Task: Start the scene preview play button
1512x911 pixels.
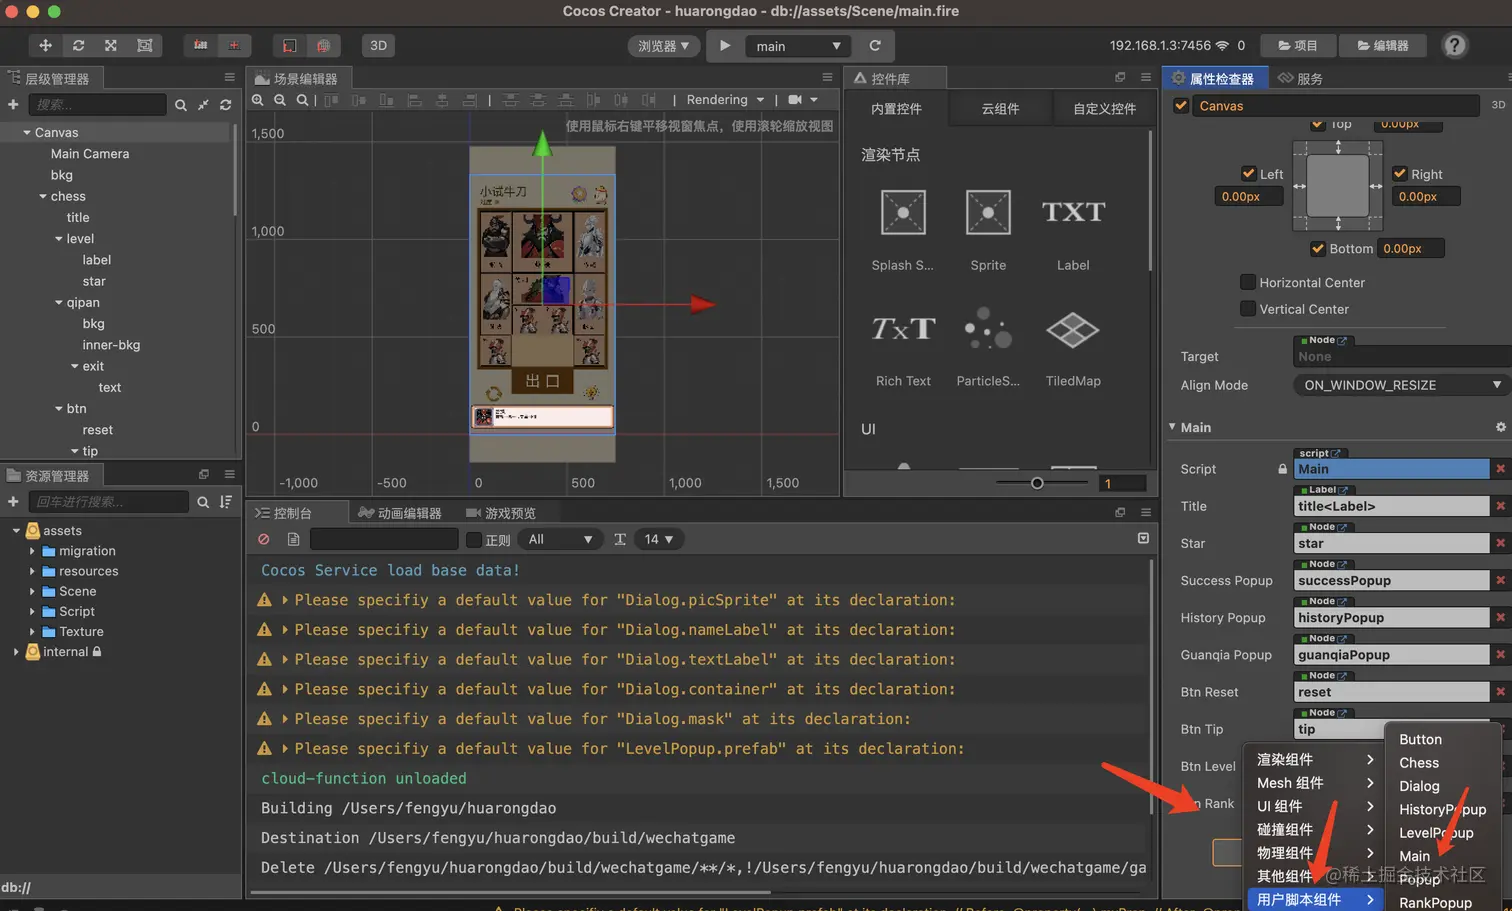Action: [725, 45]
